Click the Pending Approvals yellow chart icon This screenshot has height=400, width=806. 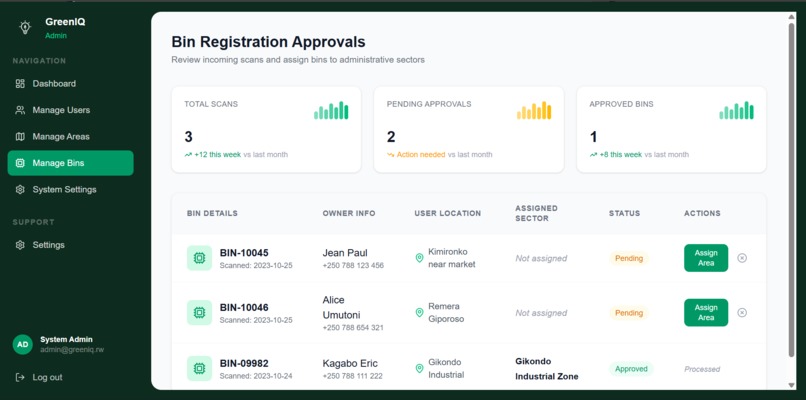[534, 111]
